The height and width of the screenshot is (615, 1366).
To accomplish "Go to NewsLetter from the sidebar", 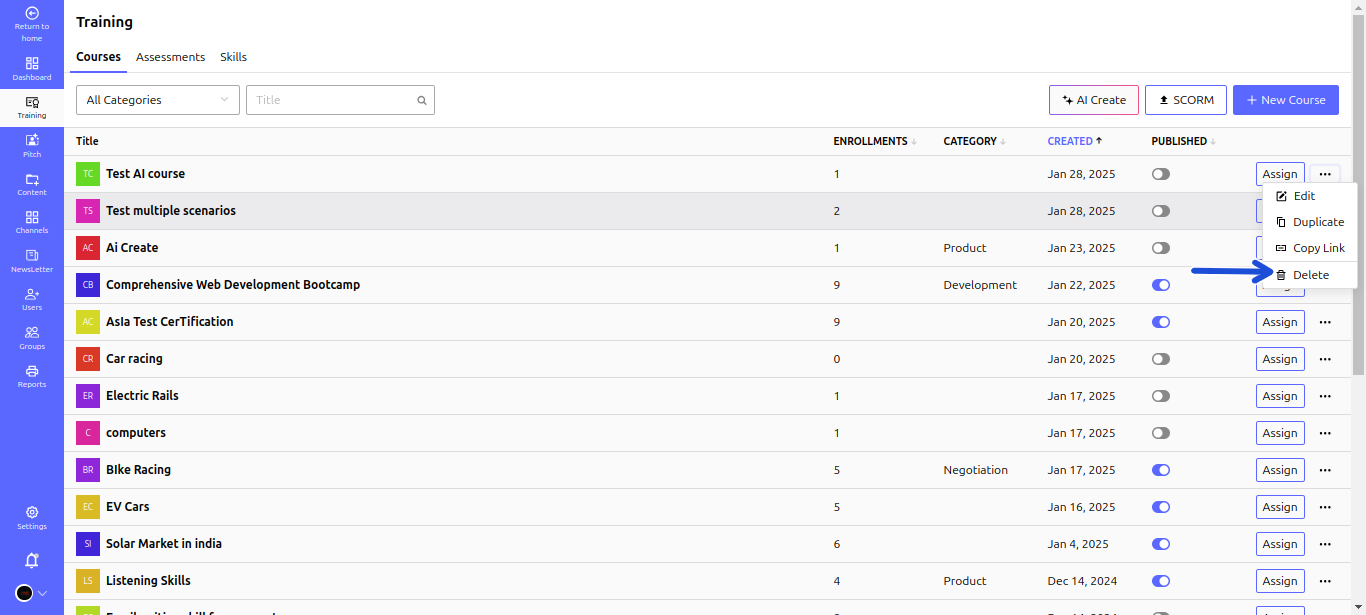I will [32, 260].
